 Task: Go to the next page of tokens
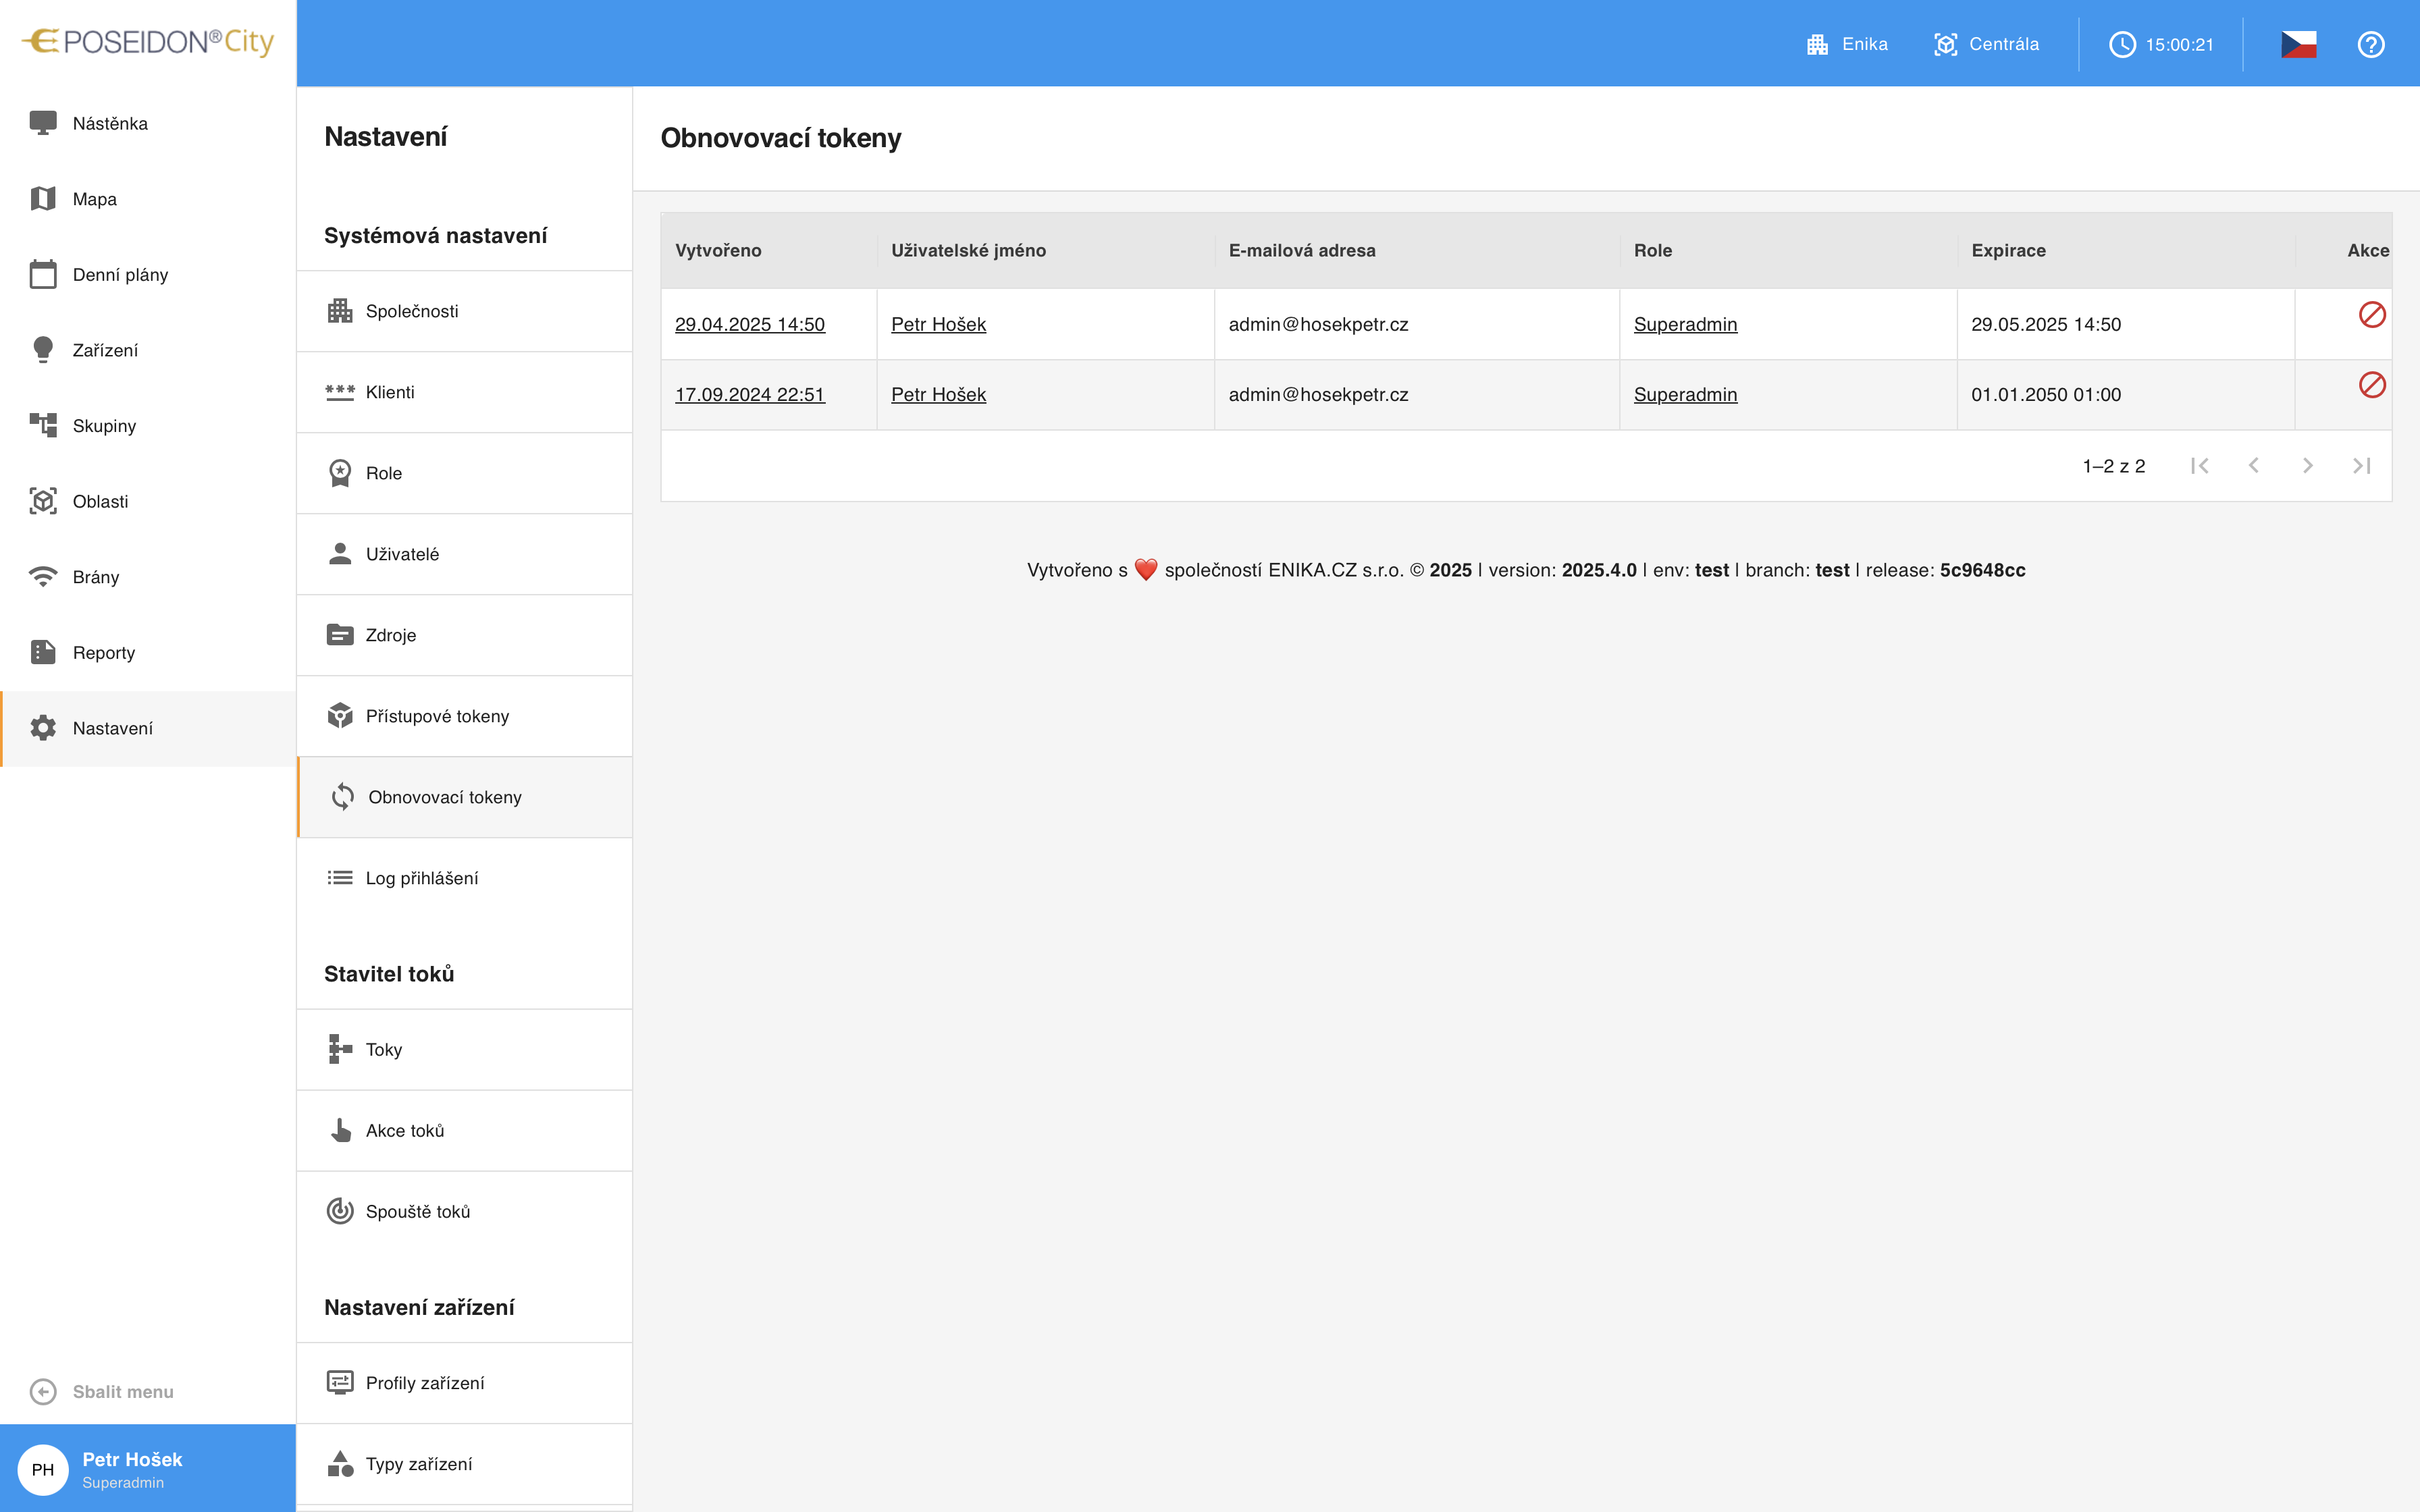coord(2308,465)
